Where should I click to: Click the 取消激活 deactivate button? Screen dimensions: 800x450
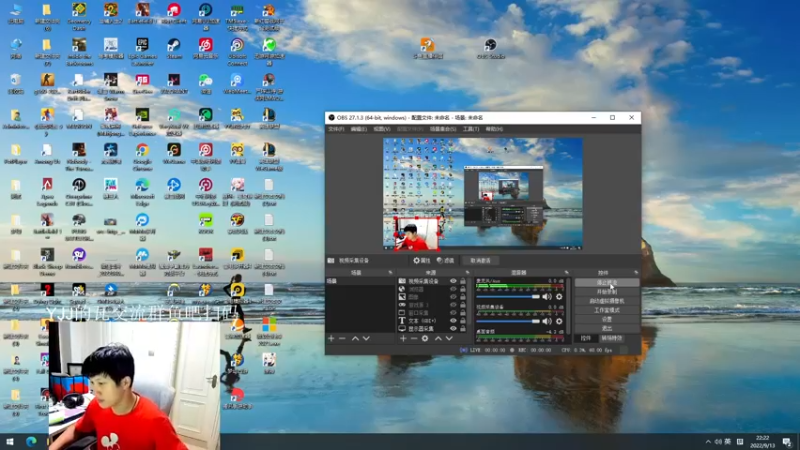coord(480,260)
